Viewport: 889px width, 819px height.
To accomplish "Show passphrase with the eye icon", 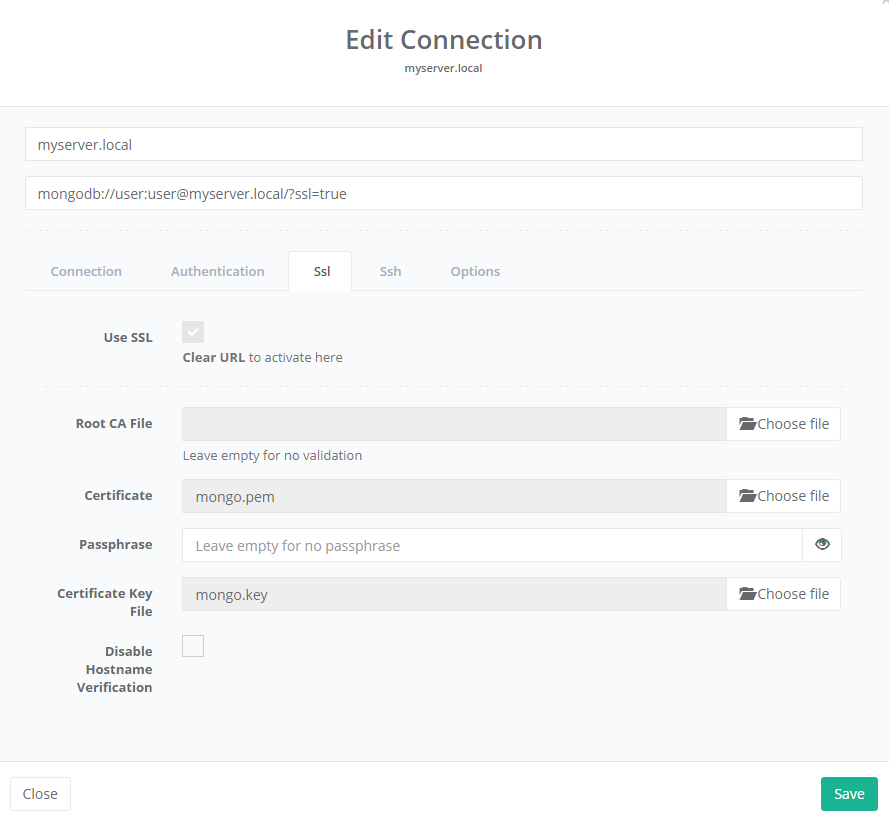I will [822, 545].
